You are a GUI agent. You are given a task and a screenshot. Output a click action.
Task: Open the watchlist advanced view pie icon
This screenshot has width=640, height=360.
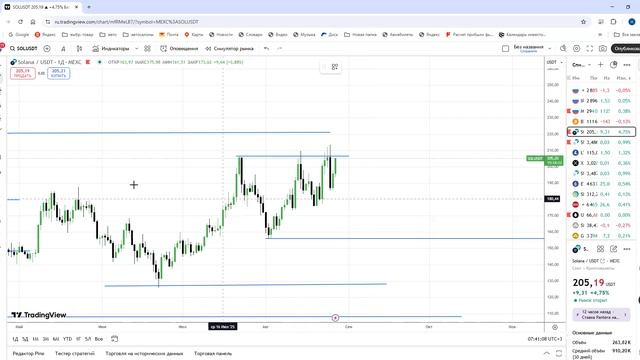pyautogui.click(x=613, y=64)
